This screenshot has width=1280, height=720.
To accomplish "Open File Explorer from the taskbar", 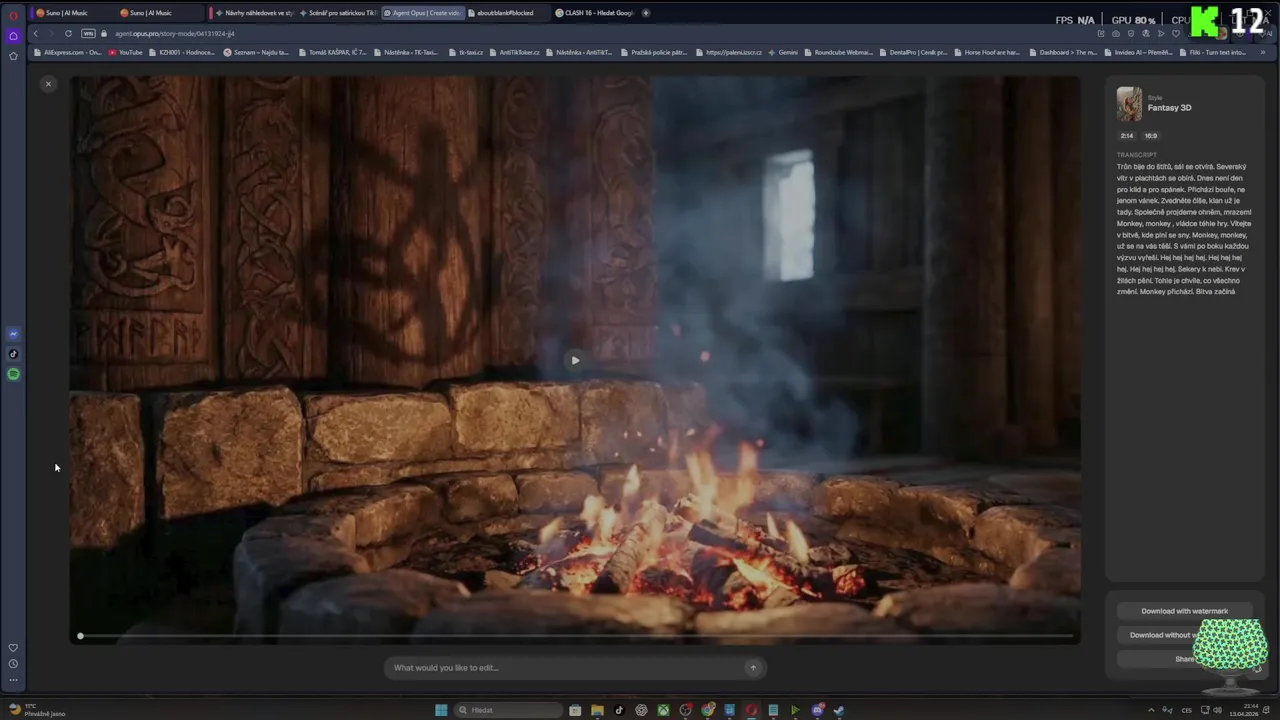I will [597, 710].
